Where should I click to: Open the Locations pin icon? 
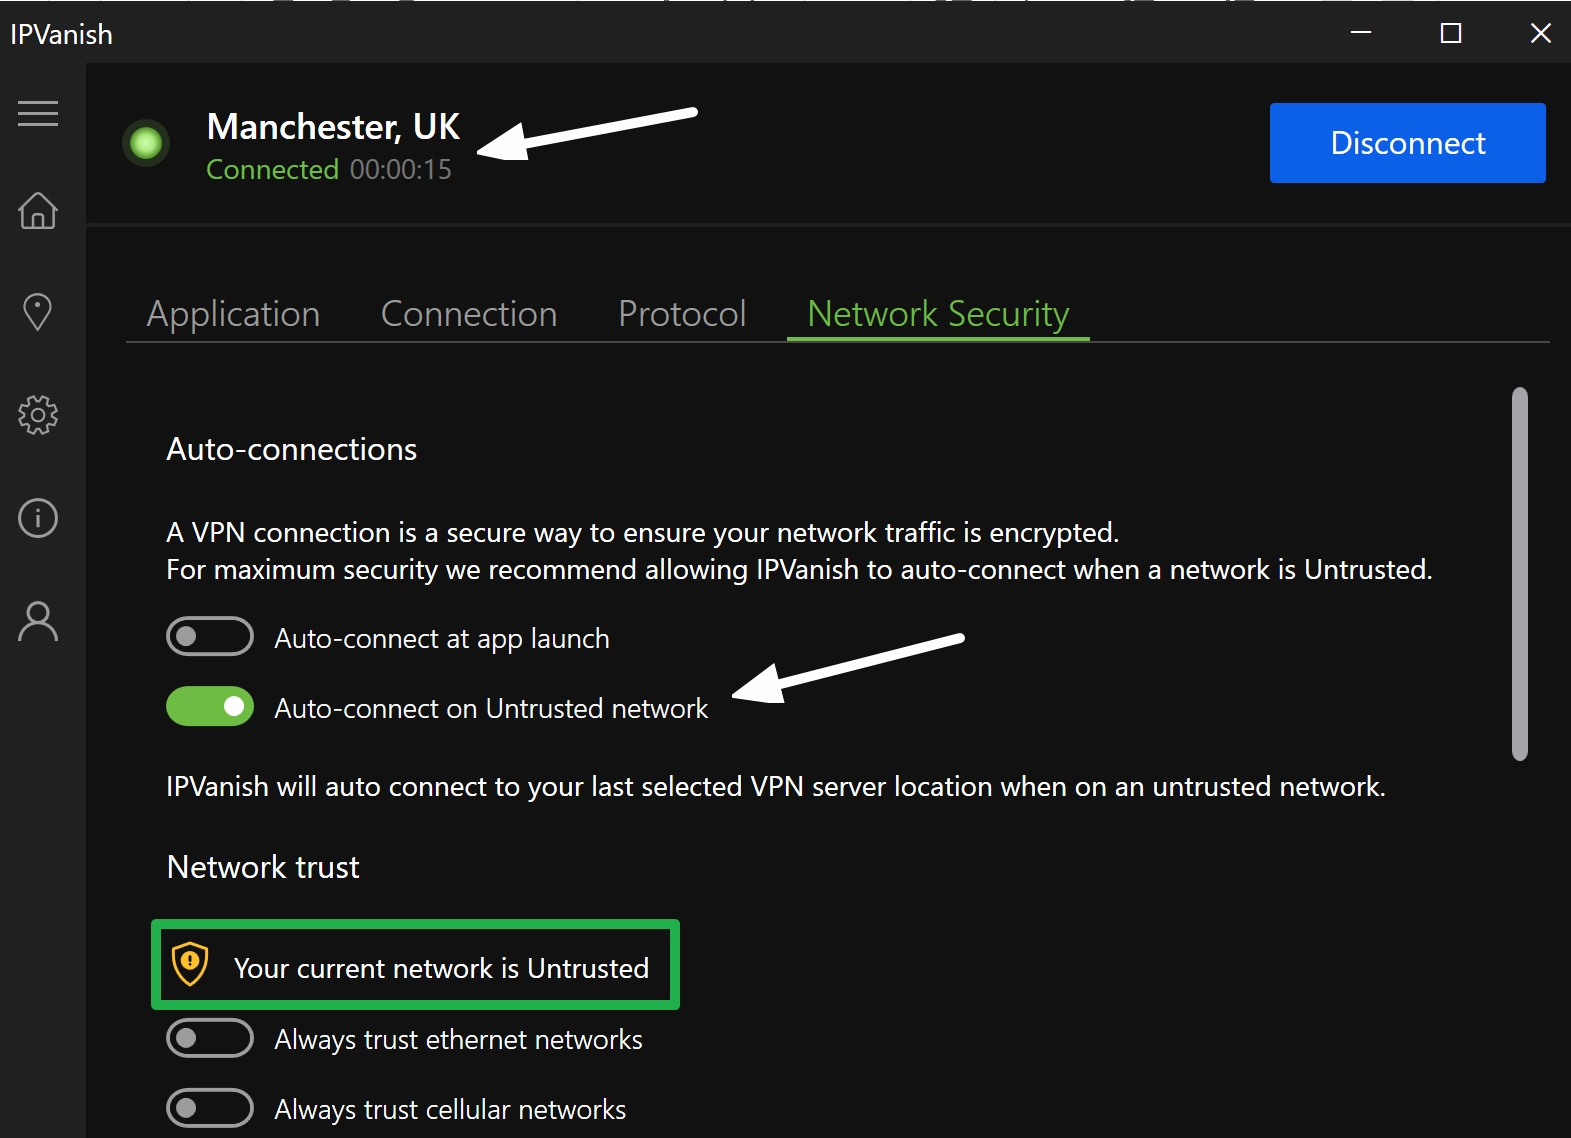[38, 312]
